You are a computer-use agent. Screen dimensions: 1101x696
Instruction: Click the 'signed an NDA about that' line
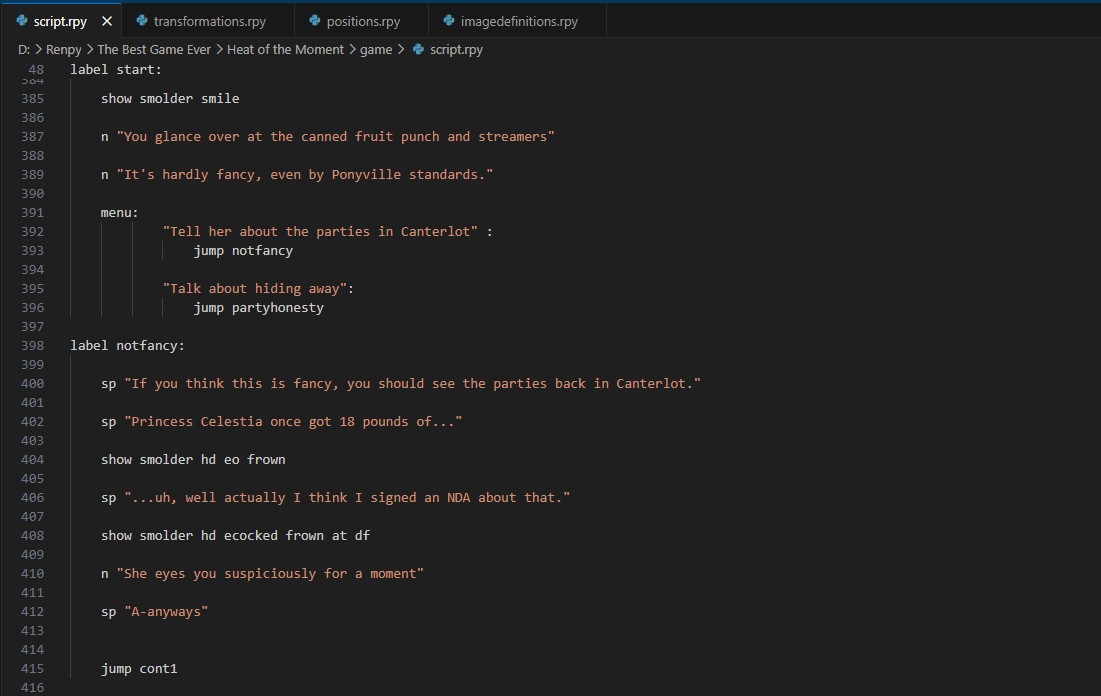[335, 497]
